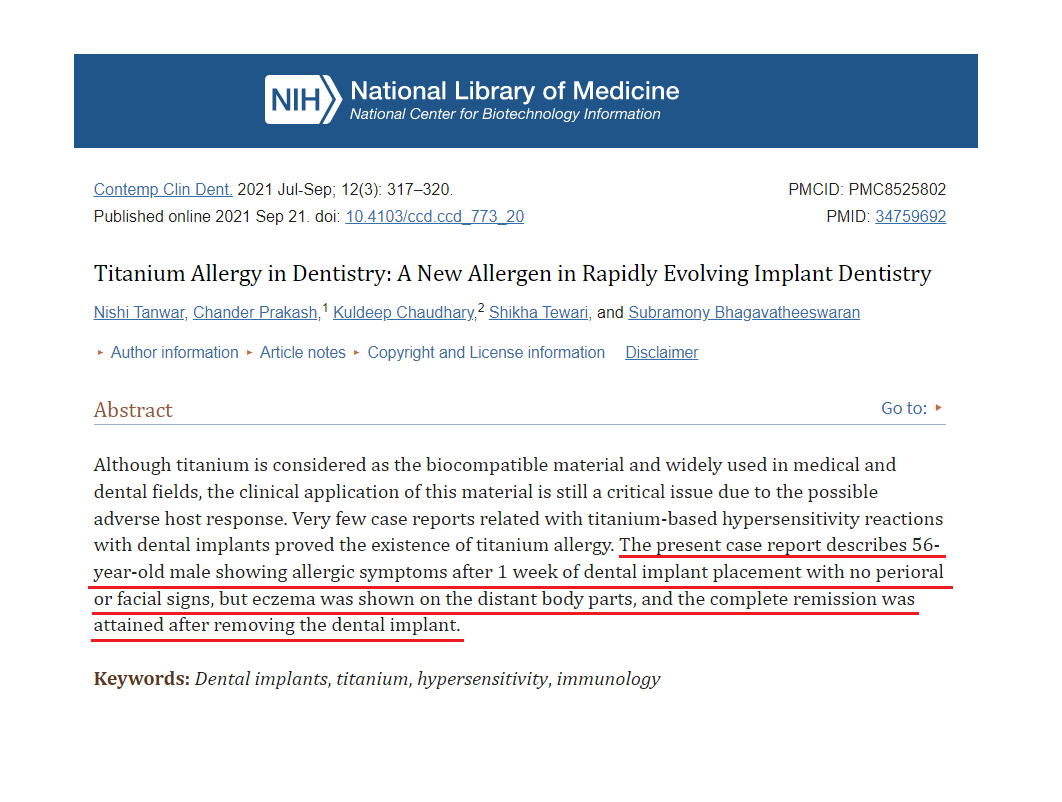Open author Shikha Tewari's link

(x=539, y=312)
